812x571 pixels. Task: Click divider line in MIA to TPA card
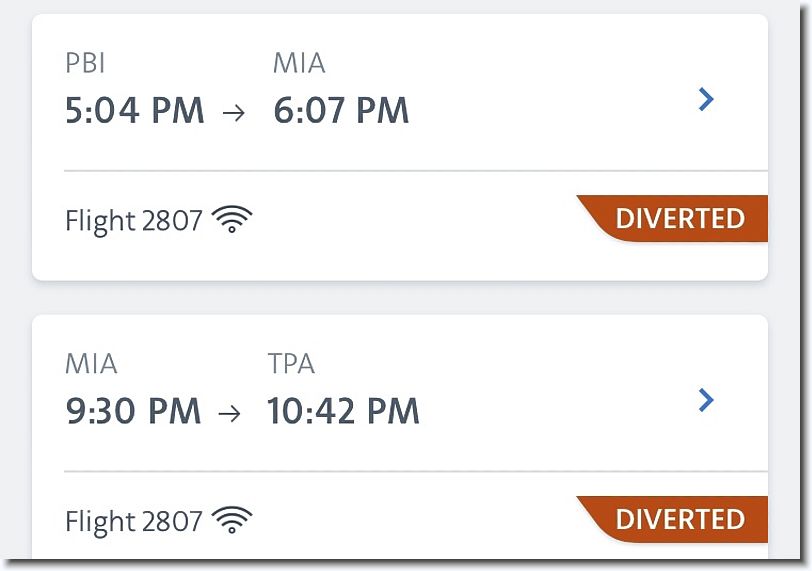pos(416,472)
